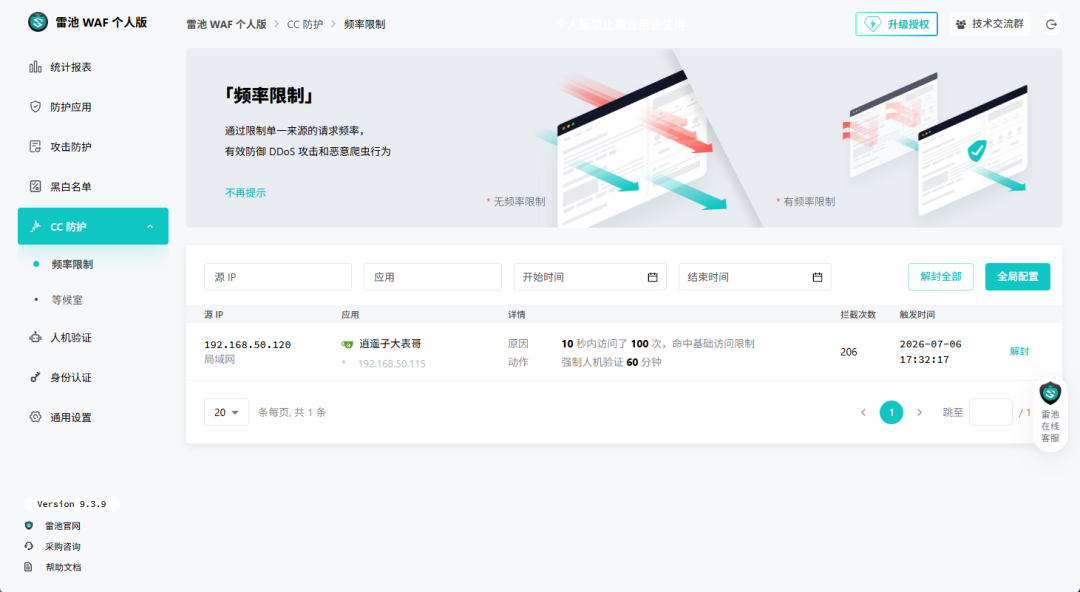Open the calendar icon in 开始时间

tap(652, 277)
